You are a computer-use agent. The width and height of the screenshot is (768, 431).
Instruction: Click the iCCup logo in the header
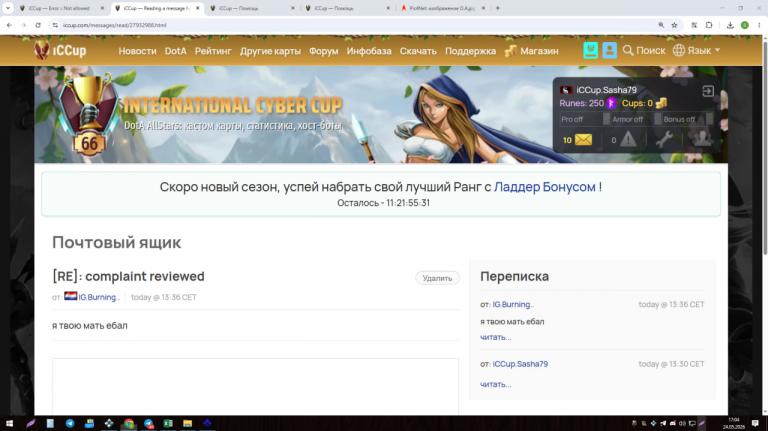pyautogui.click(x=60, y=50)
